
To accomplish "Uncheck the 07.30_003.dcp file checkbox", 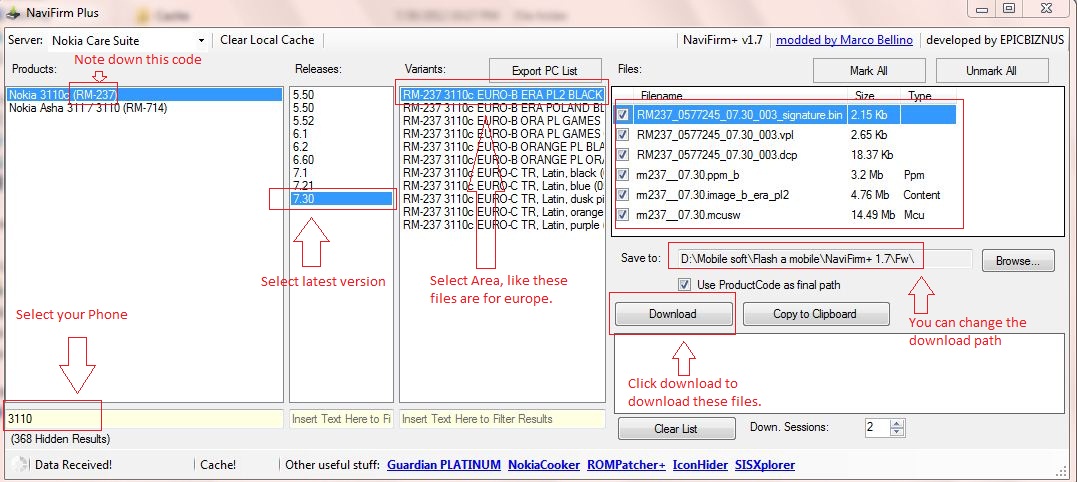I will point(623,154).
